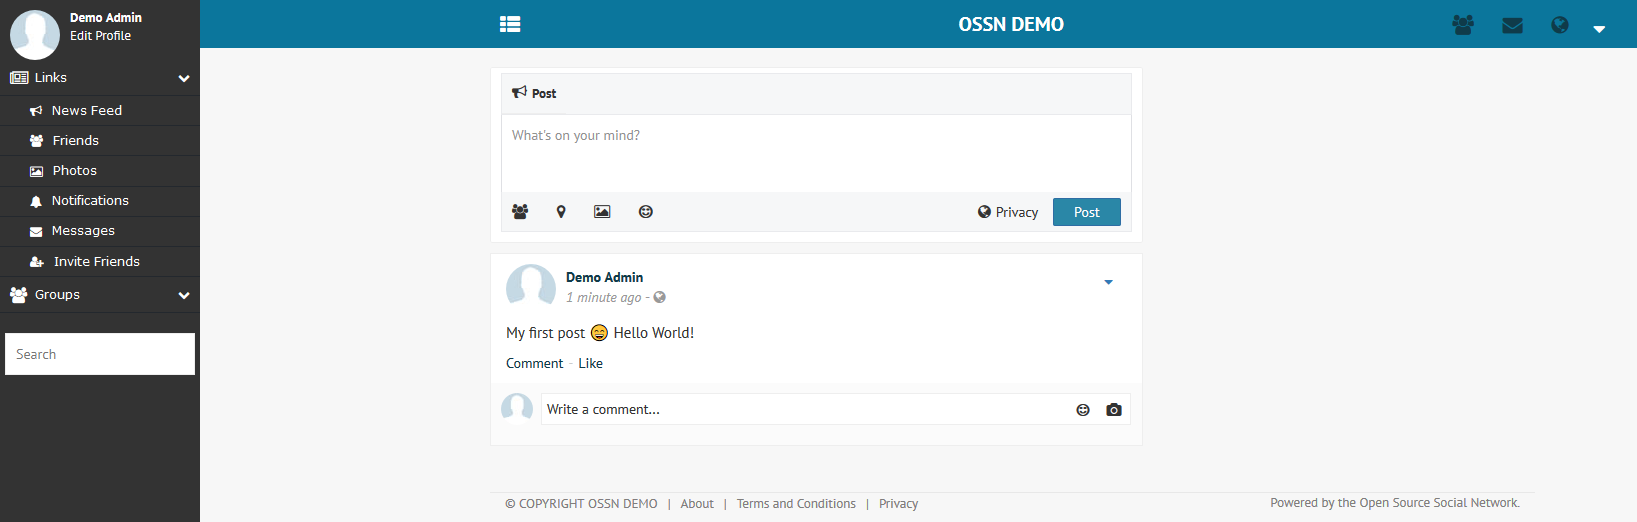Open the account dropdown arrow in top bar
Viewport: 1637px width, 522px height.
[1599, 29]
